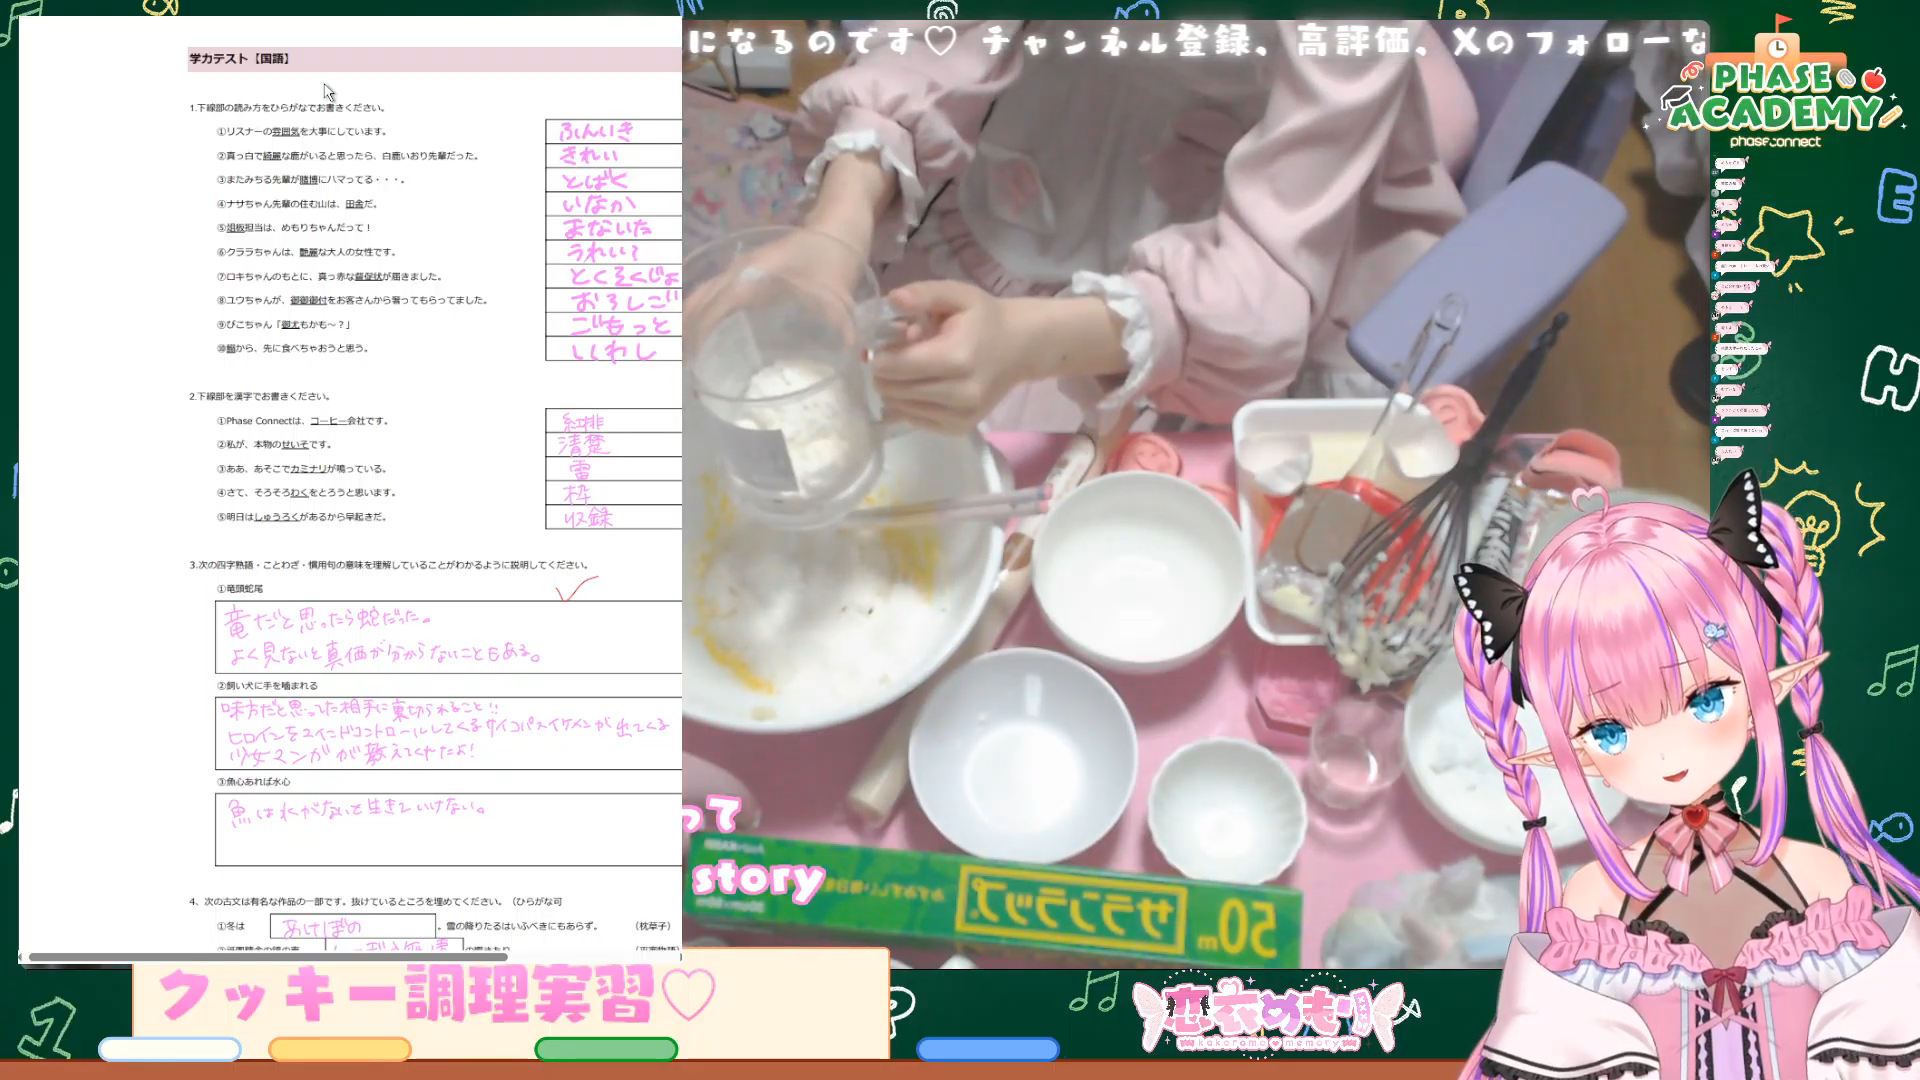The width and height of the screenshot is (1920, 1080).
Task: Click the answer box containing 'いなか'
Action: point(614,204)
